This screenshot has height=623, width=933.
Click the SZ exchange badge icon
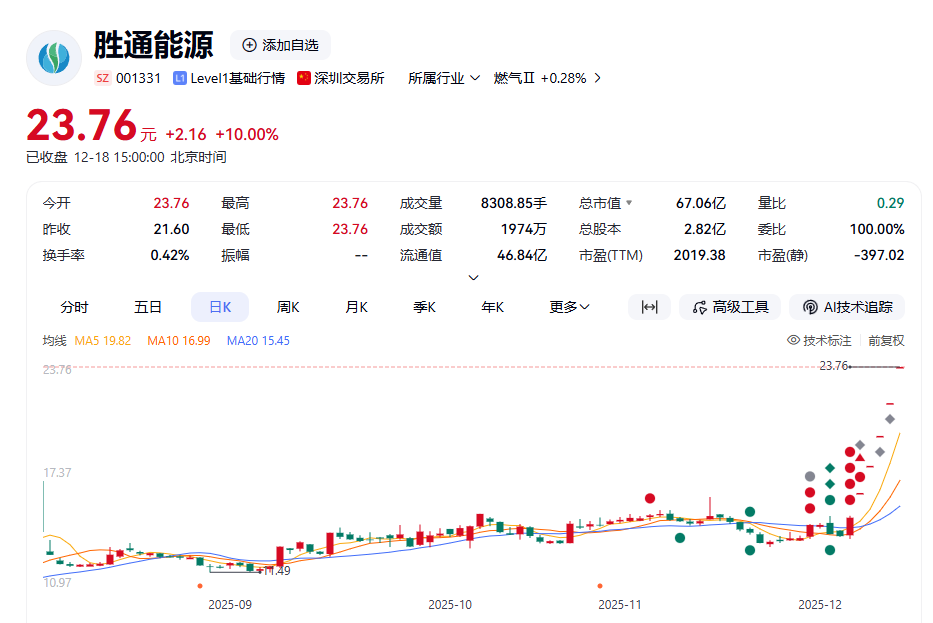[x=102, y=78]
